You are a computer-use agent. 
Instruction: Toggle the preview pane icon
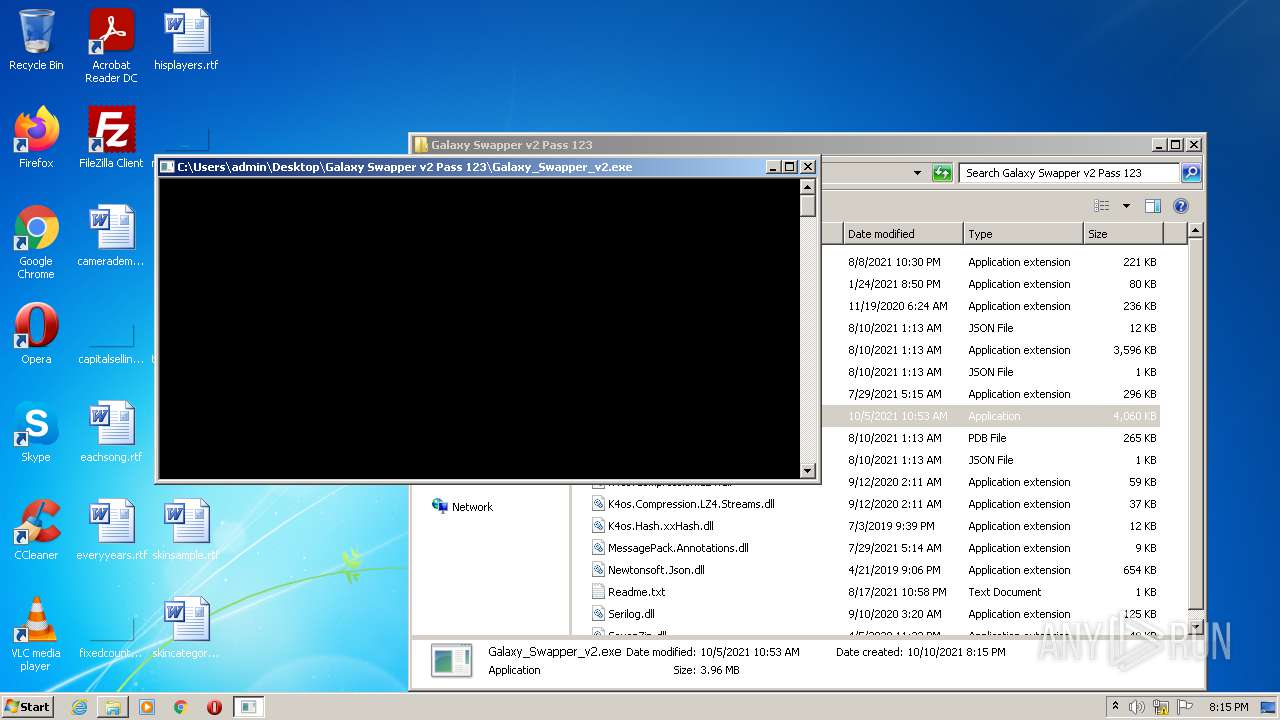[1152, 206]
